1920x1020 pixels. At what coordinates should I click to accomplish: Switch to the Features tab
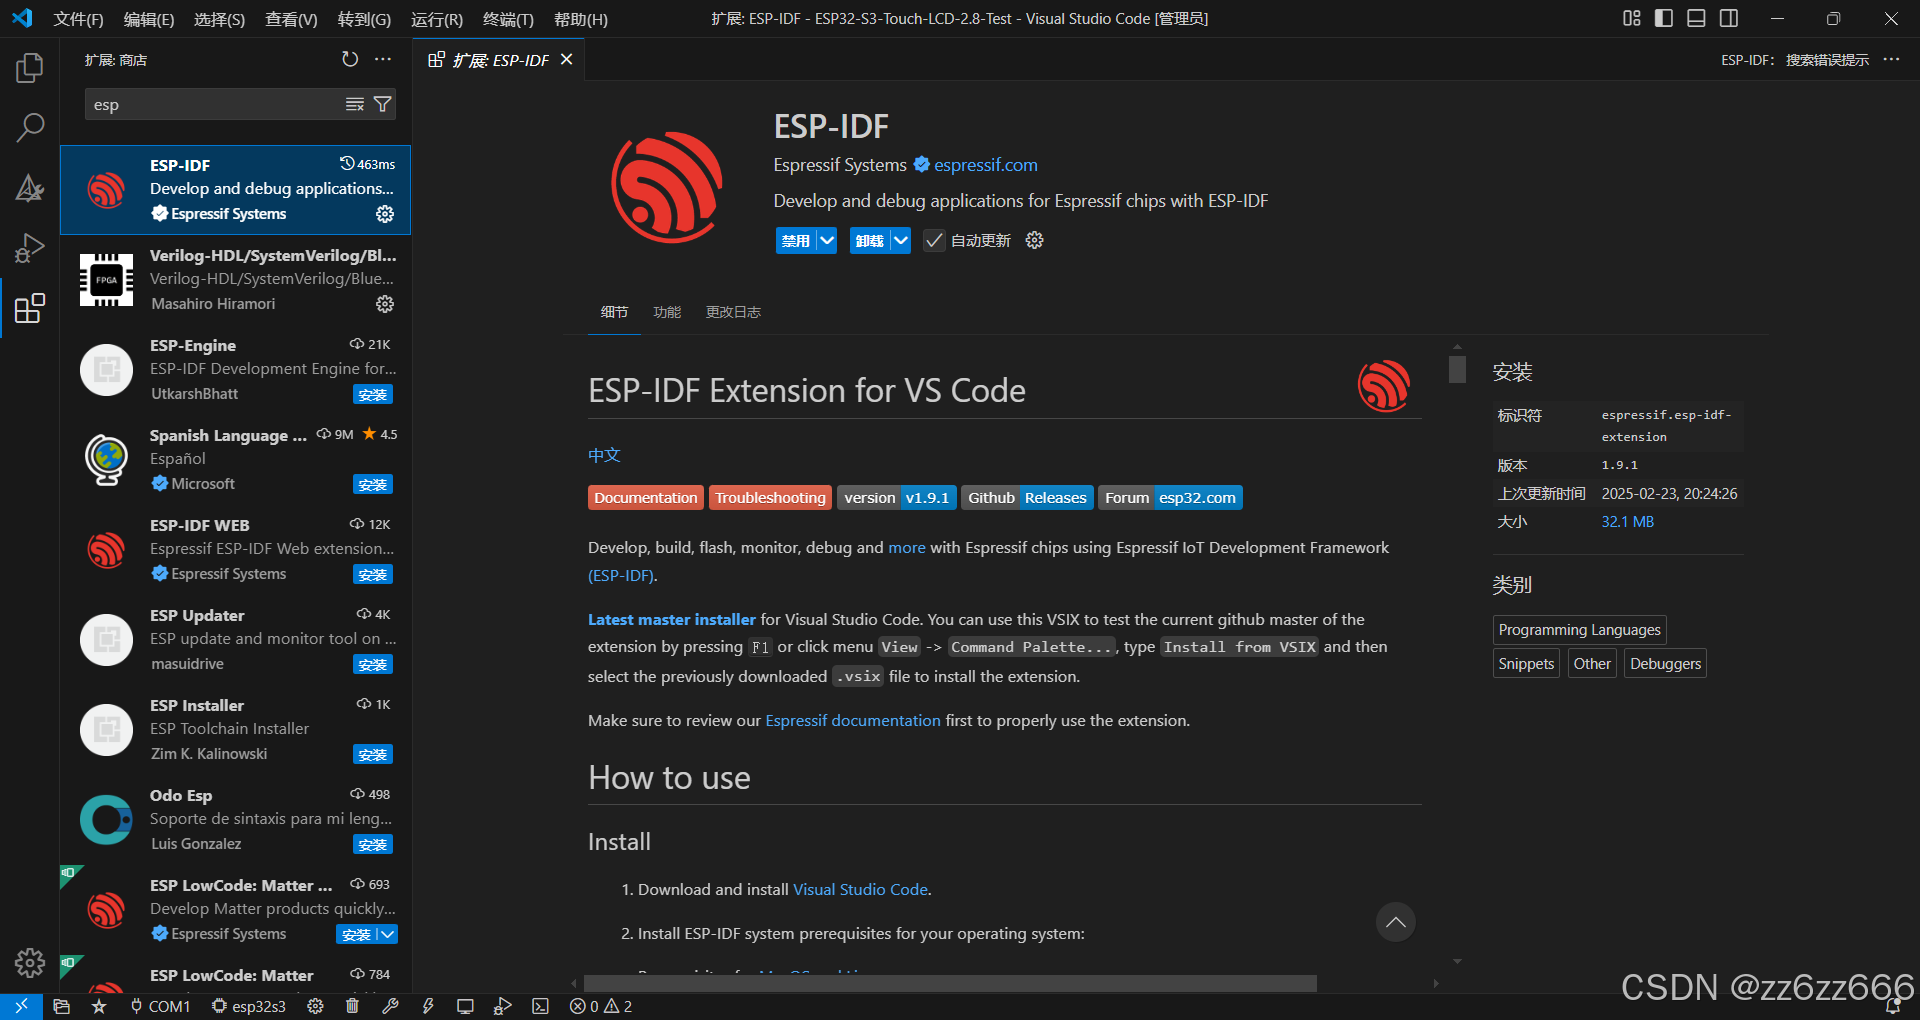[x=667, y=312]
